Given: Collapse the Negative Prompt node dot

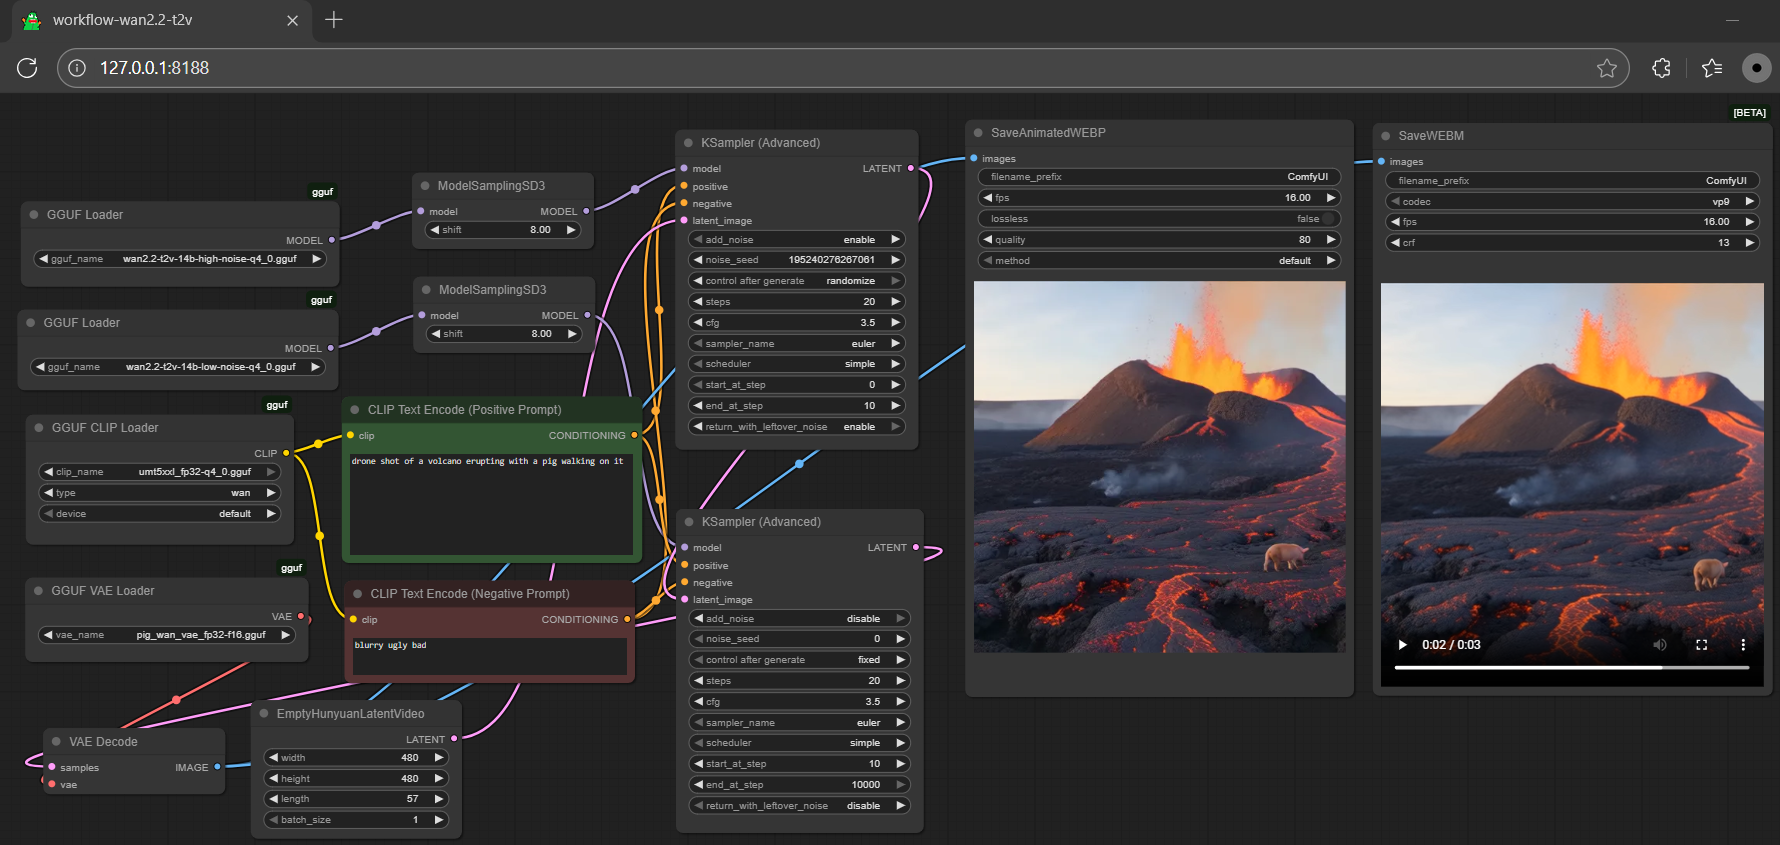Looking at the screenshot, I should [x=358, y=594].
